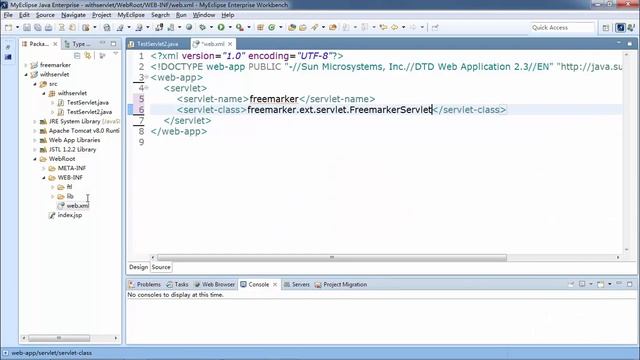Click the globe web browser toolbar icon

point(189,27)
